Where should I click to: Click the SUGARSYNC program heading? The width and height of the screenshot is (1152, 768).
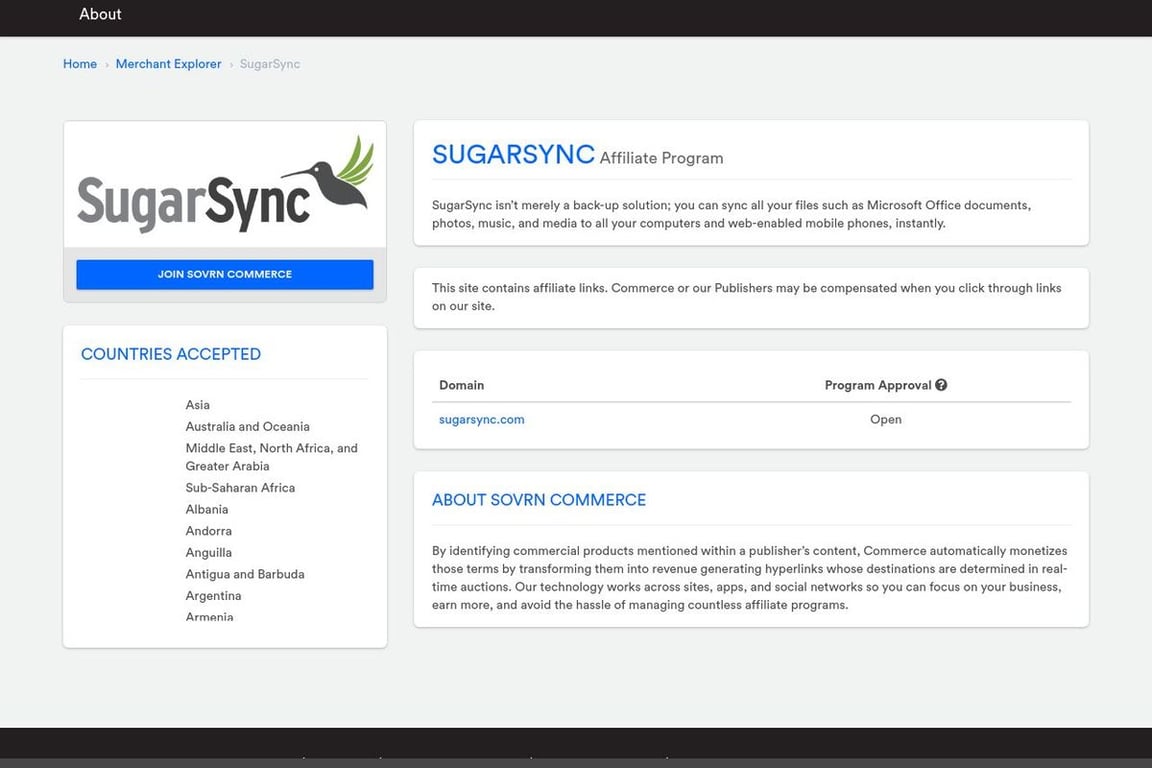(x=513, y=154)
